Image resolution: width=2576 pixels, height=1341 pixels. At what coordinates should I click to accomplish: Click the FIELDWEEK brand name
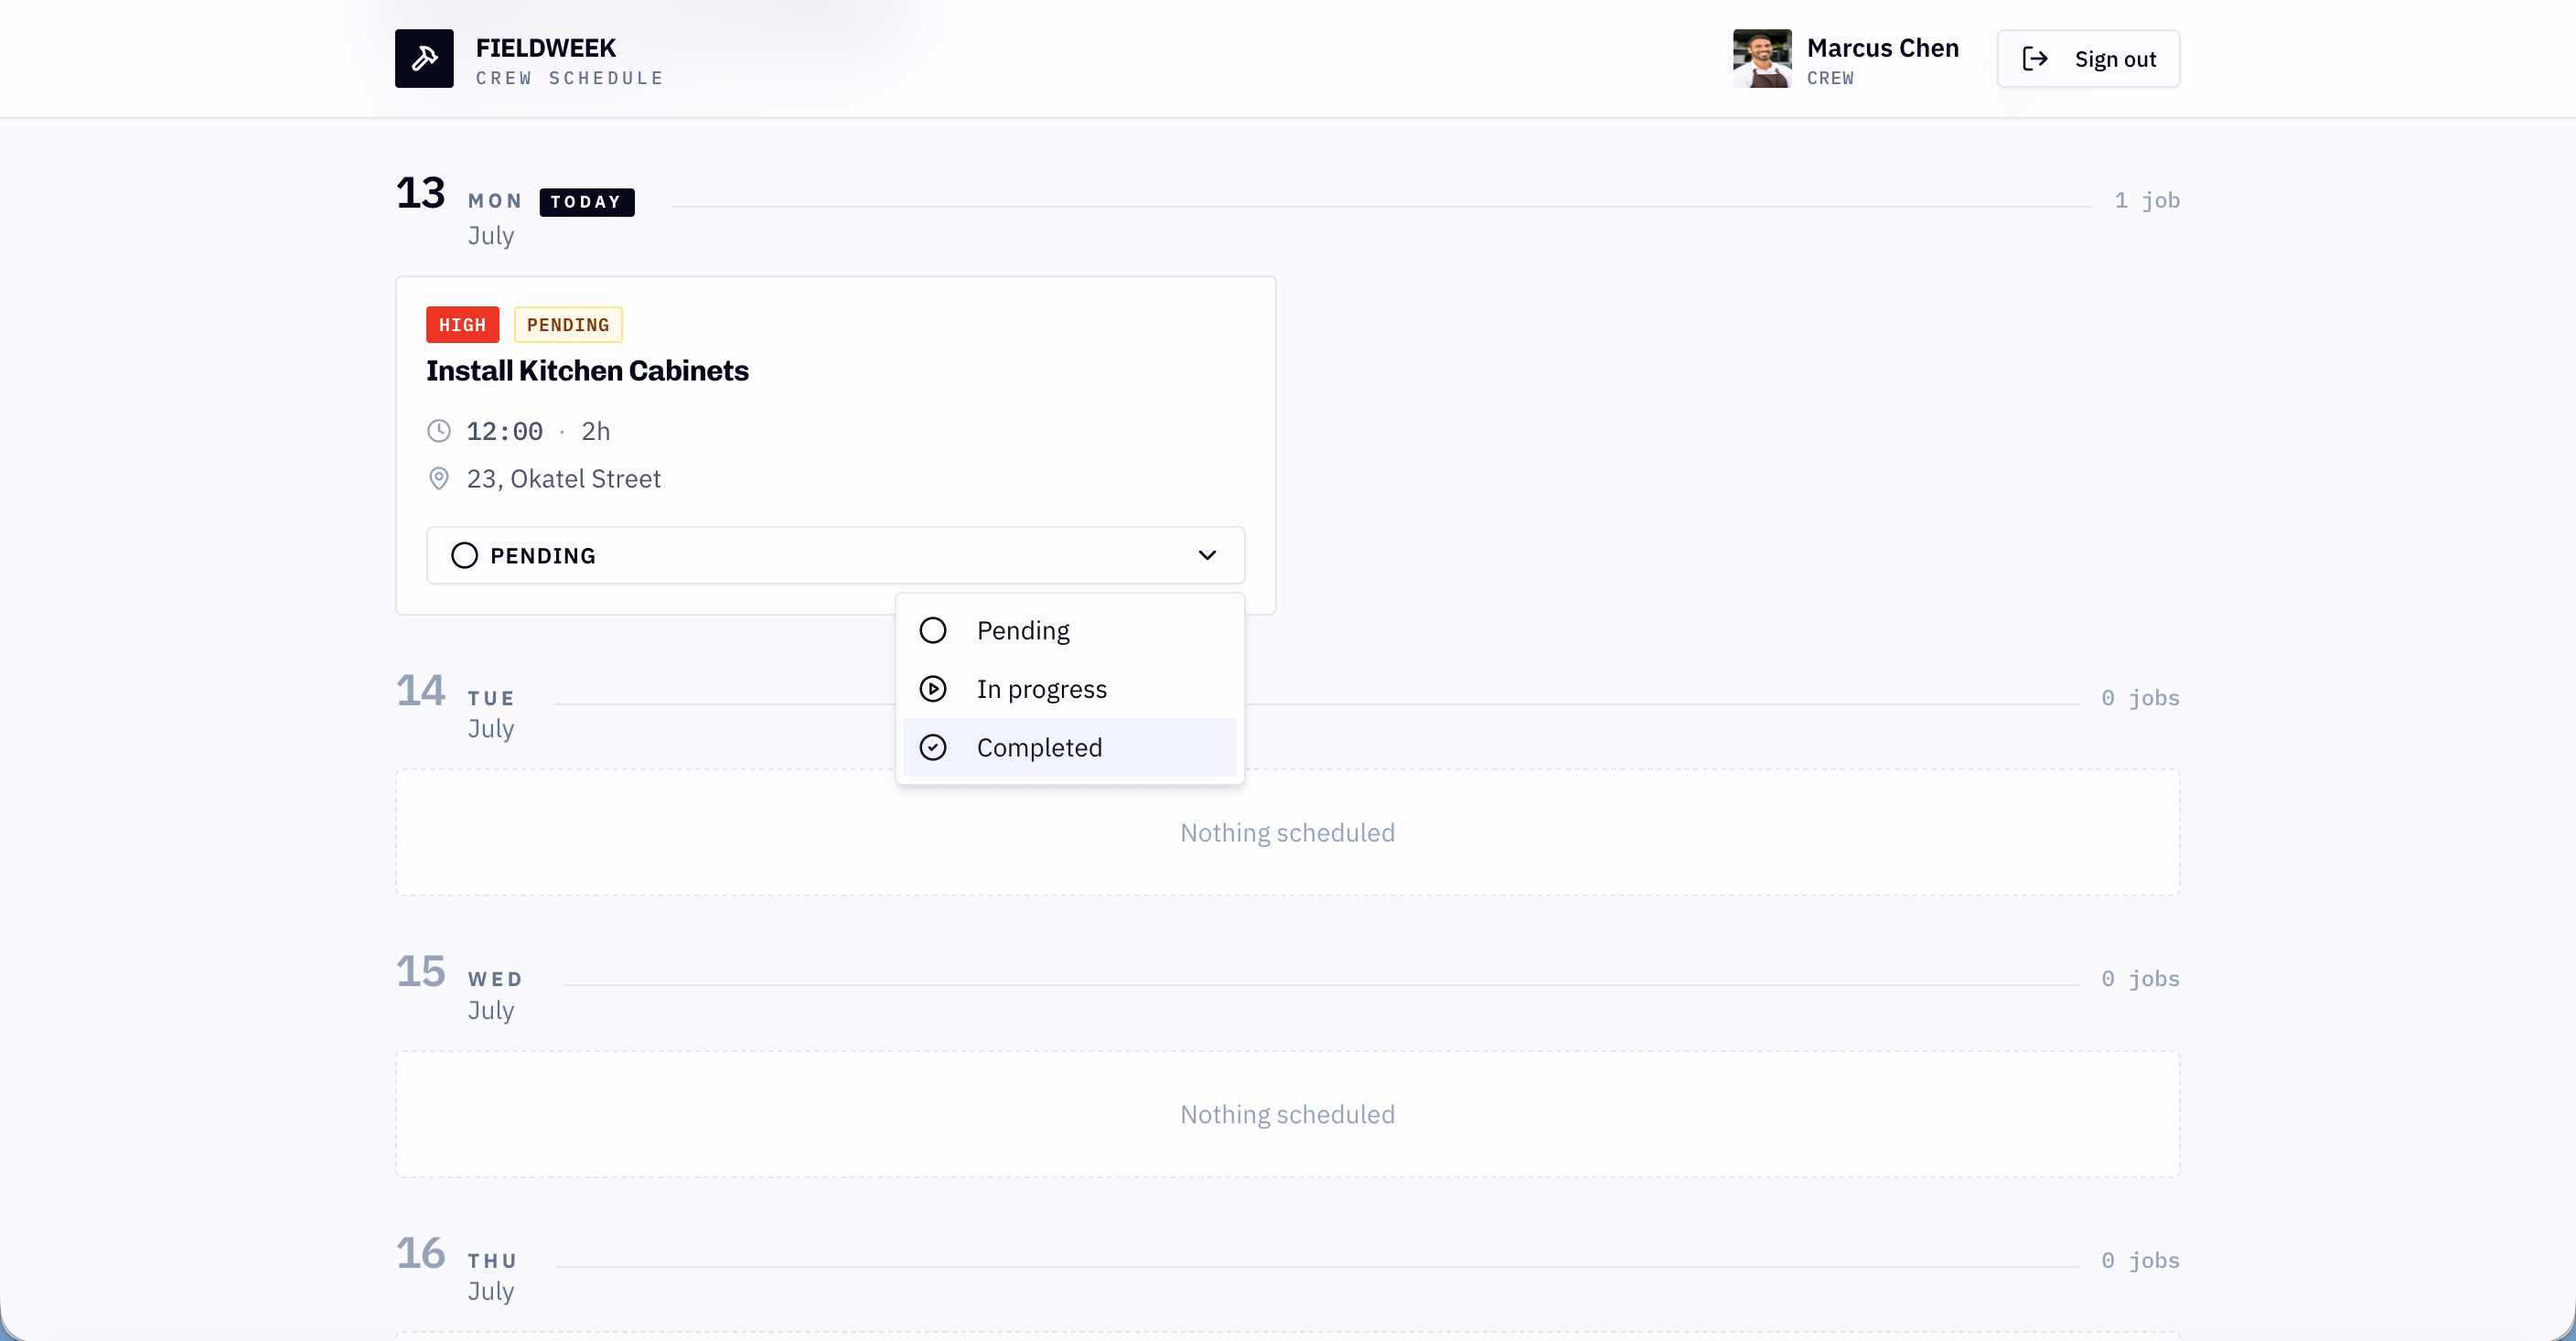[546, 48]
